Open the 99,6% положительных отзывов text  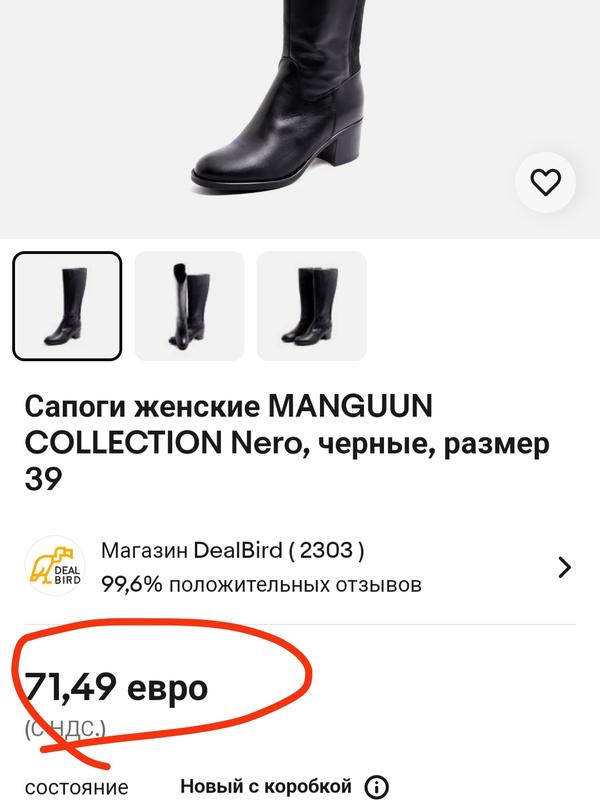coord(261,583)
